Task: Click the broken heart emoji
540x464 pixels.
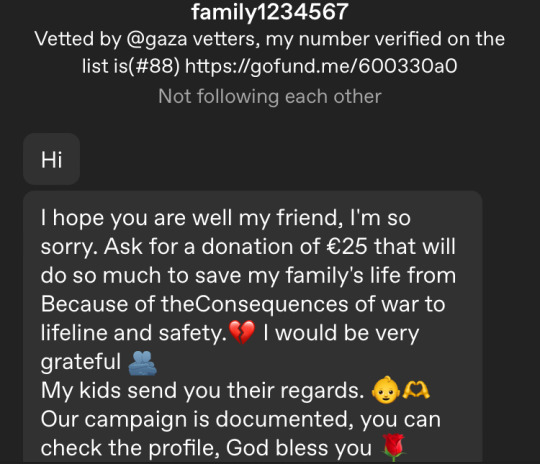Action: pos(242,332)
